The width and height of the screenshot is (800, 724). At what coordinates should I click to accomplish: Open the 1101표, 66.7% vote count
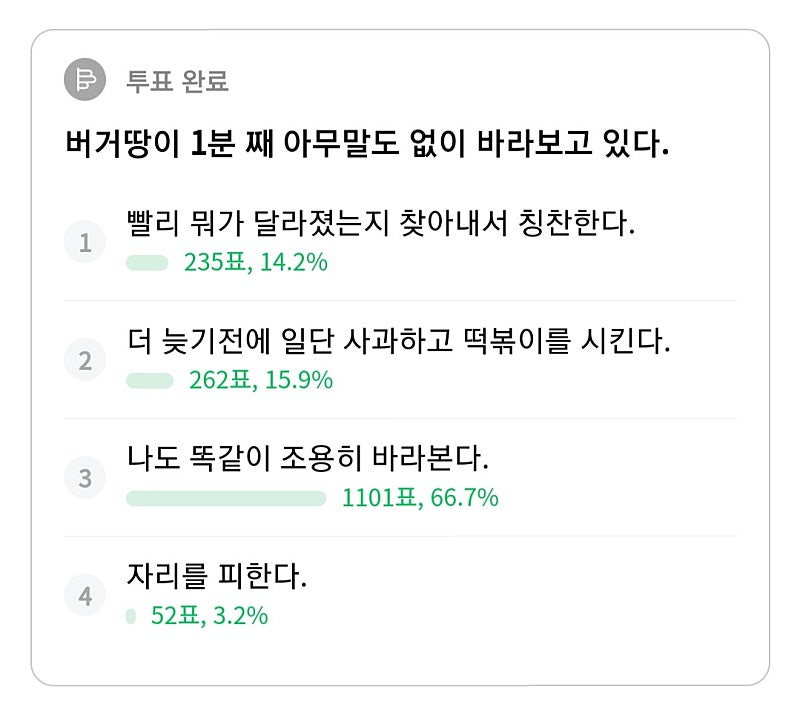point(420,498)
